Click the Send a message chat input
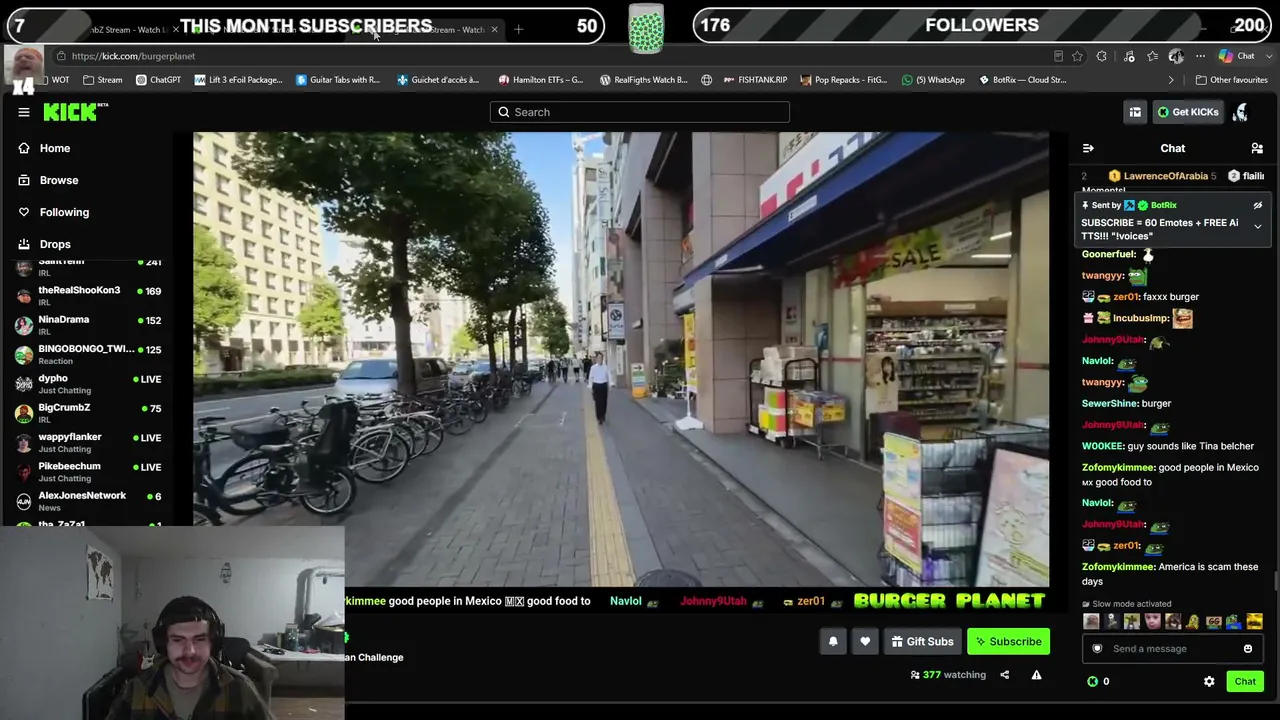Viewport: 1280px width, 720px height. (x=1172, y=649)
